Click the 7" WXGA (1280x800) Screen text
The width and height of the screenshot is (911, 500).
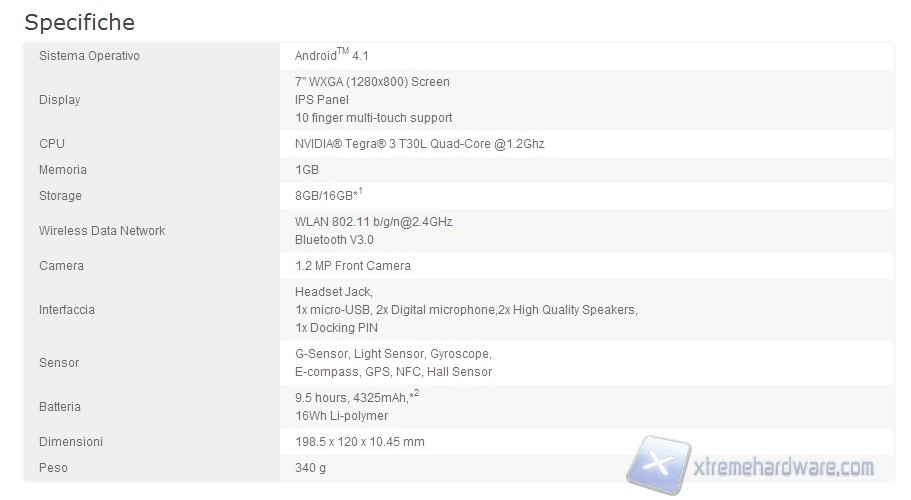point(372,82)
